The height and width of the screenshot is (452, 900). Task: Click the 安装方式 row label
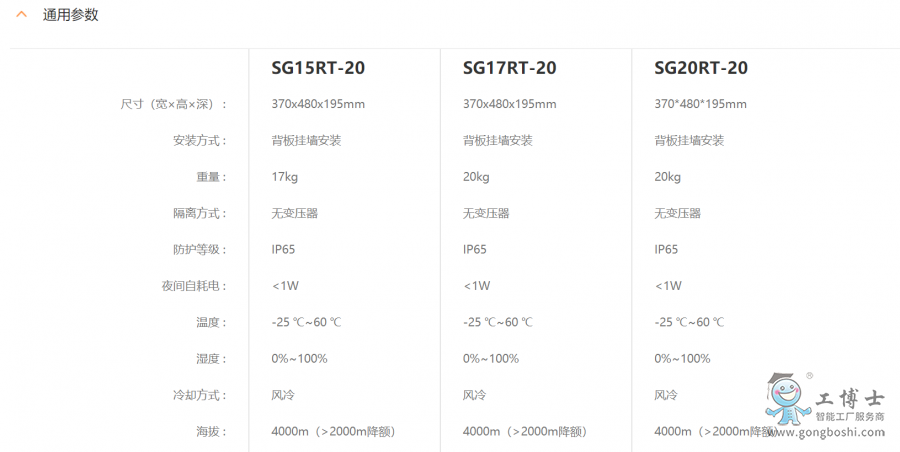200,141
